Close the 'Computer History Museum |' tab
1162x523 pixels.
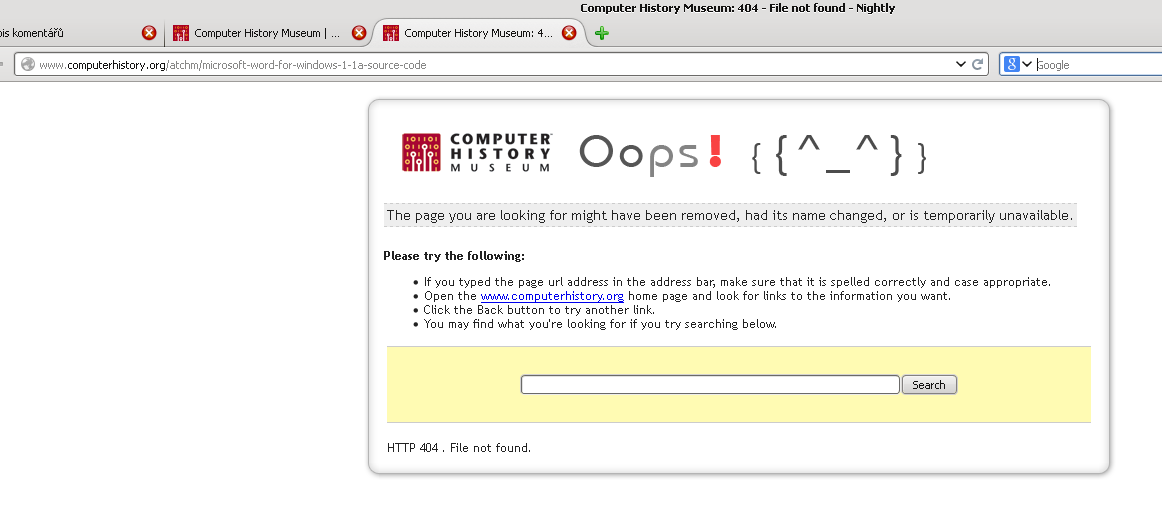(x=359, y=33)
